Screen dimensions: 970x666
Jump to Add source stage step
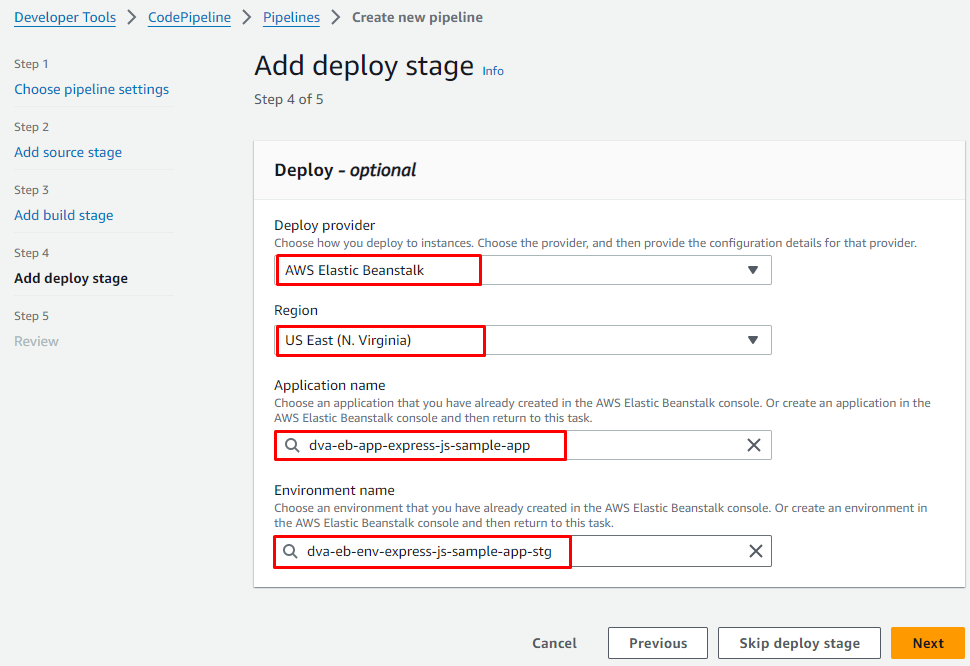[x=68, y=152]
